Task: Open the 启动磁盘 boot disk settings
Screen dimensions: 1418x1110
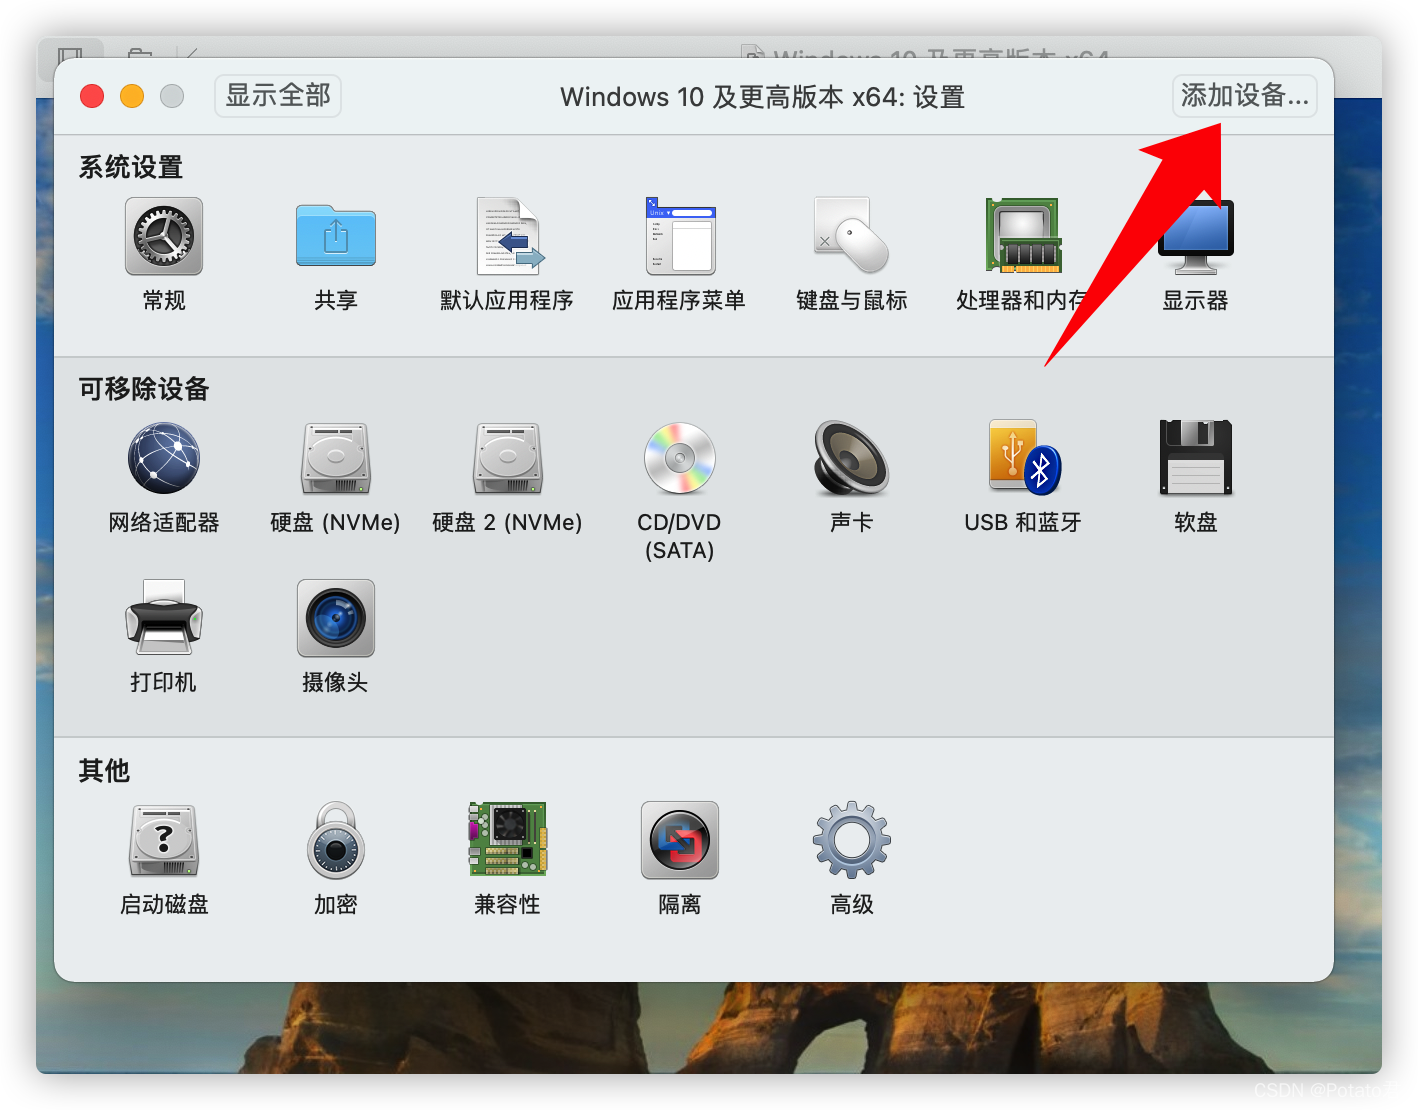Action: tap(164, 841)
